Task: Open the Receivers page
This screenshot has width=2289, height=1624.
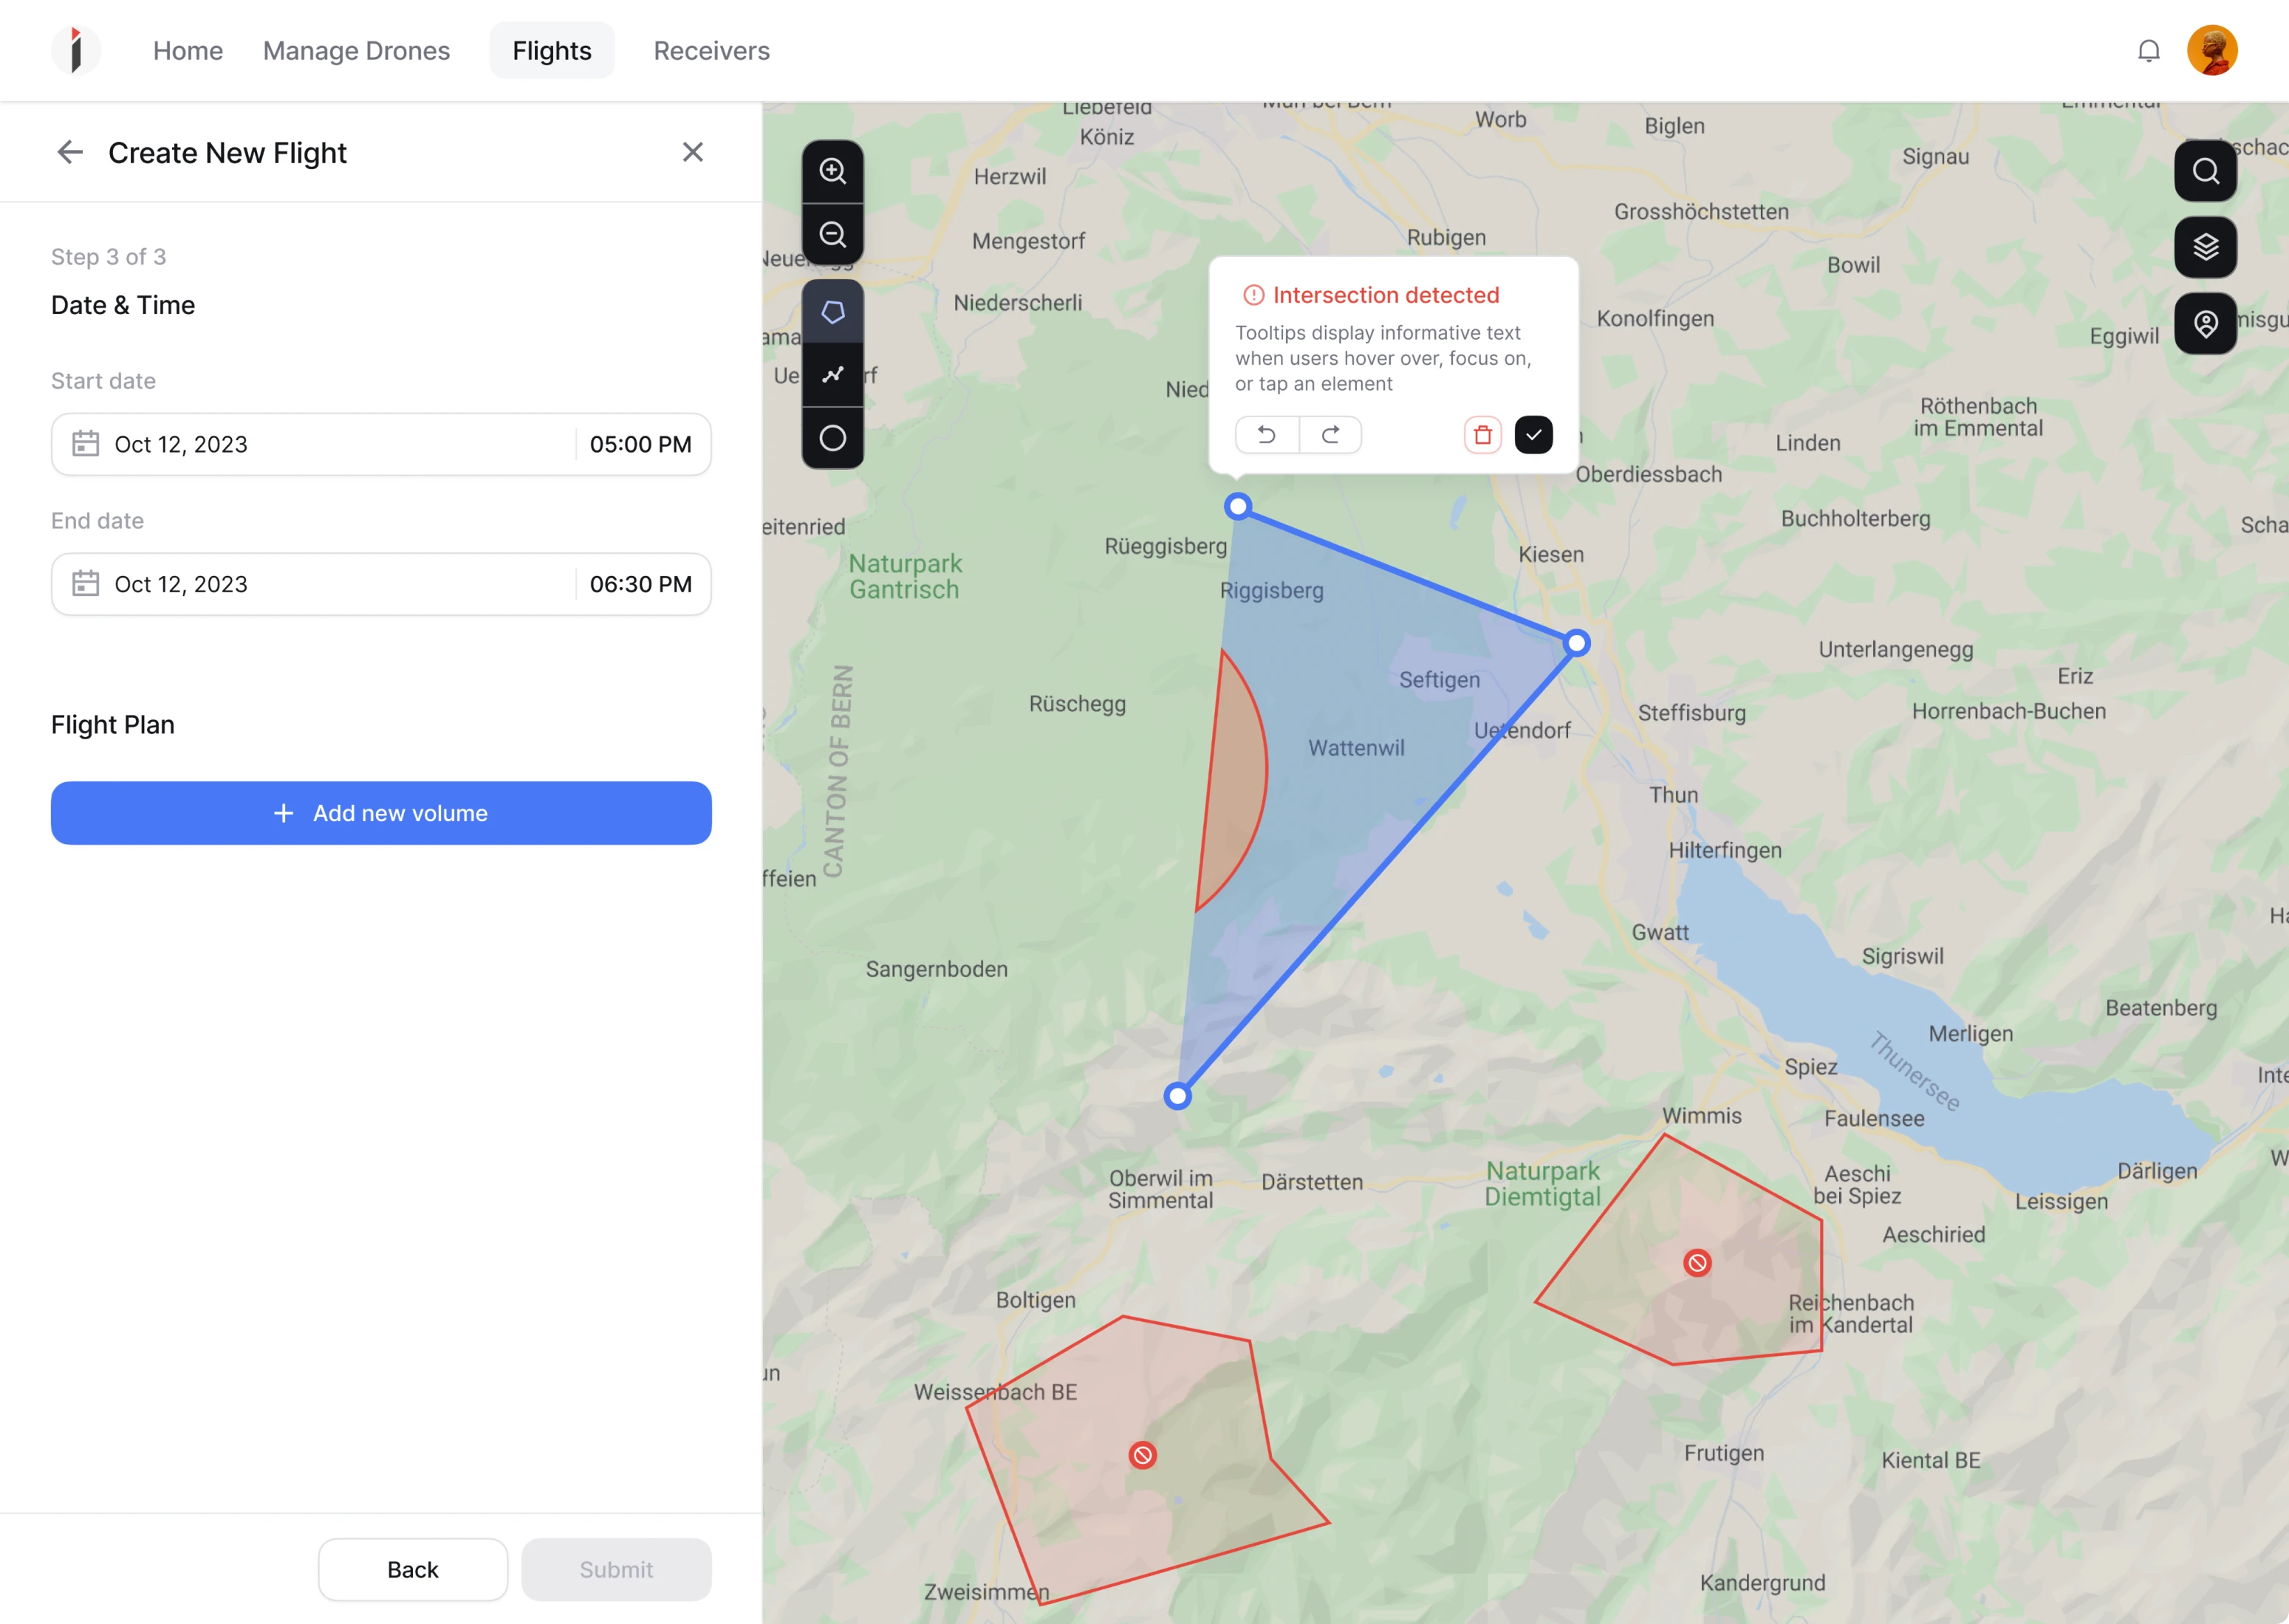Action: coord(711,50)
